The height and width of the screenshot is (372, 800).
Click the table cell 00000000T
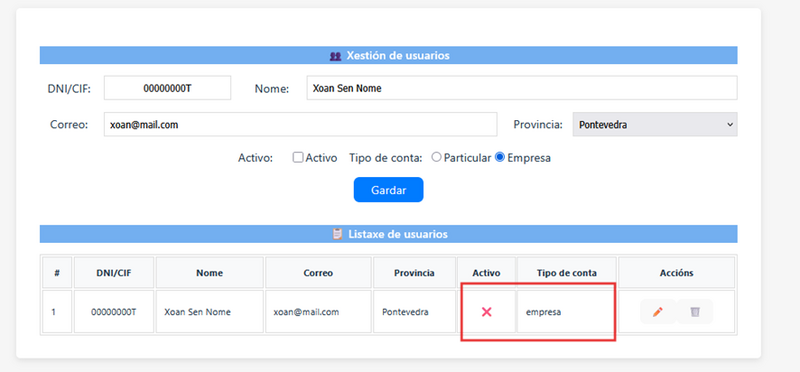pos(114,312)
